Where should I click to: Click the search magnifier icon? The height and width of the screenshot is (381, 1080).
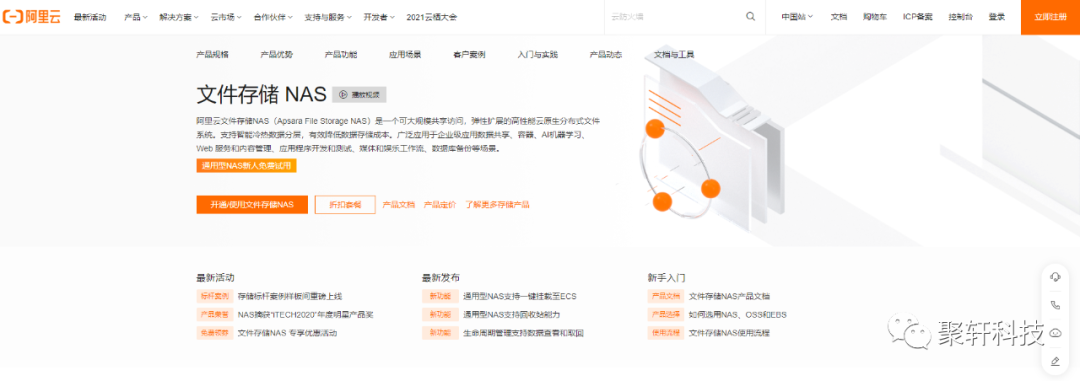[x=750, y=17]
